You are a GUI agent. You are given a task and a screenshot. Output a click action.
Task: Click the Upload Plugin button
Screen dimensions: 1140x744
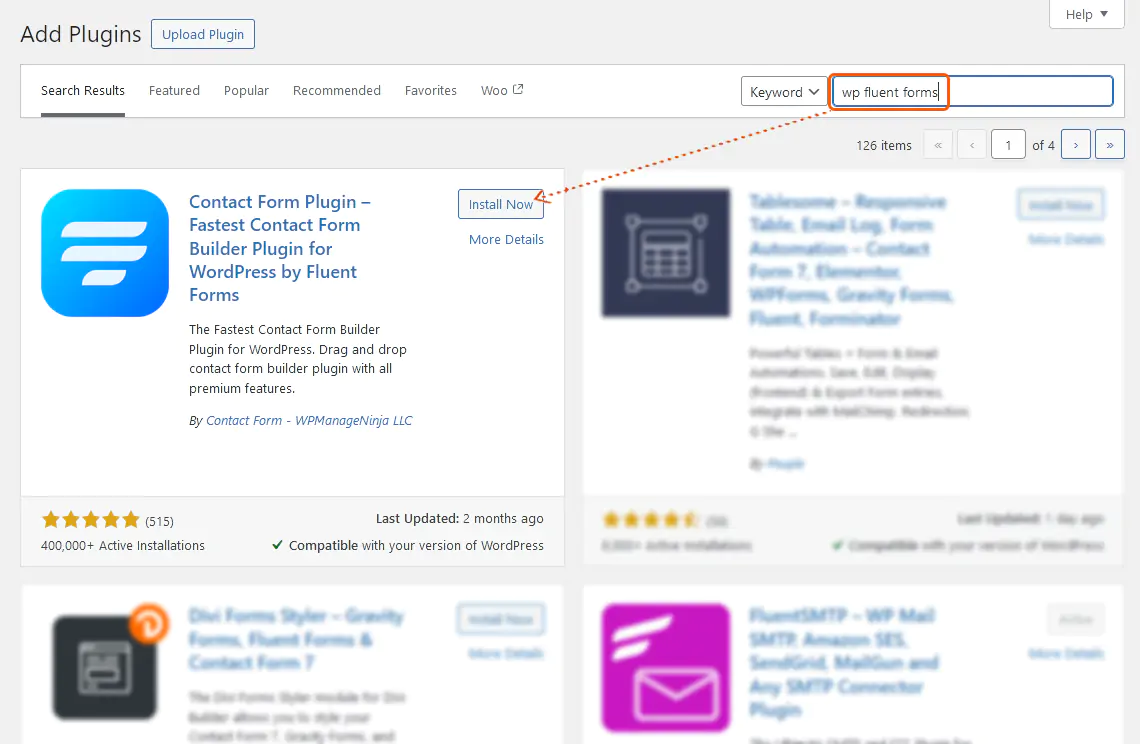(x=202, y=33)
